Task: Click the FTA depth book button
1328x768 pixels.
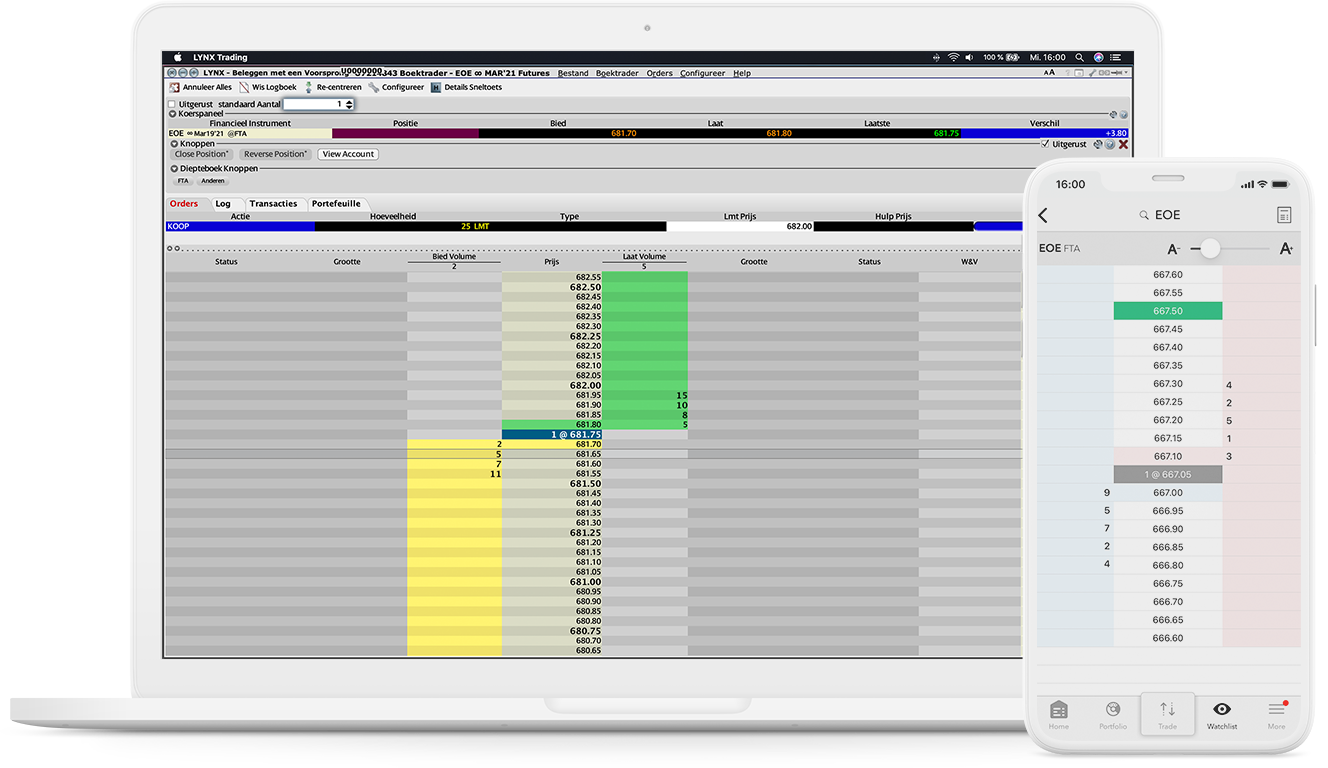Action: tap(183, 181)
